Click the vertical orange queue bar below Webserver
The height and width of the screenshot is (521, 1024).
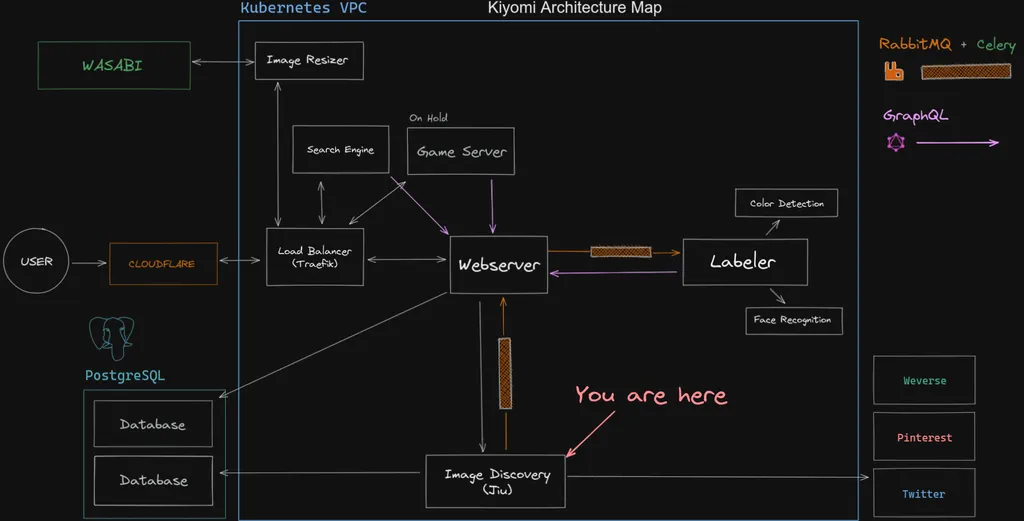505,373
